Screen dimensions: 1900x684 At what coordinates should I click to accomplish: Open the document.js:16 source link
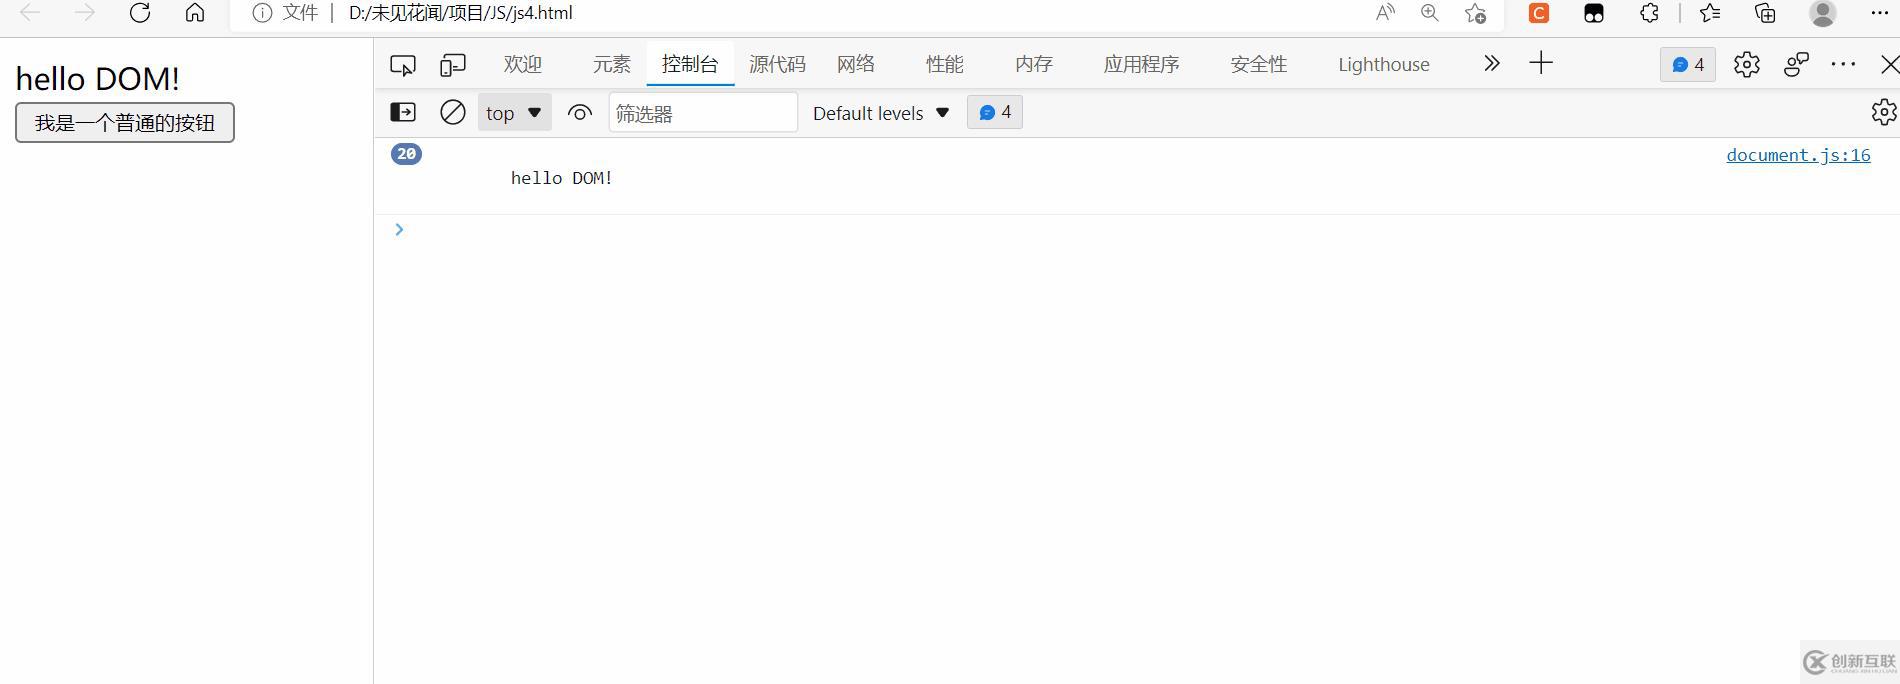coord(1798,155)
